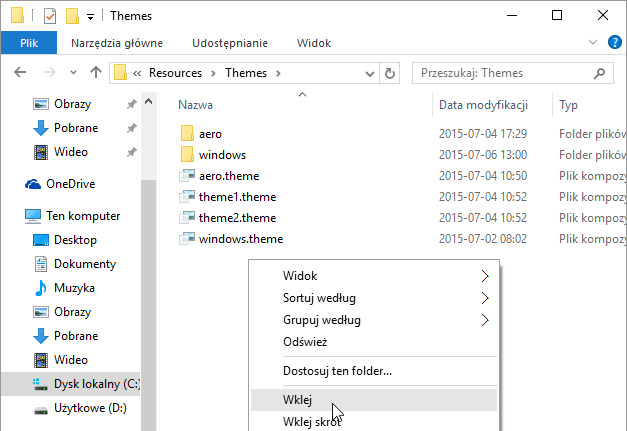Viewport: 627px width, 431px height.
Task: Open pinned Wideo in Quick access
Action: [x=71, y=152]
